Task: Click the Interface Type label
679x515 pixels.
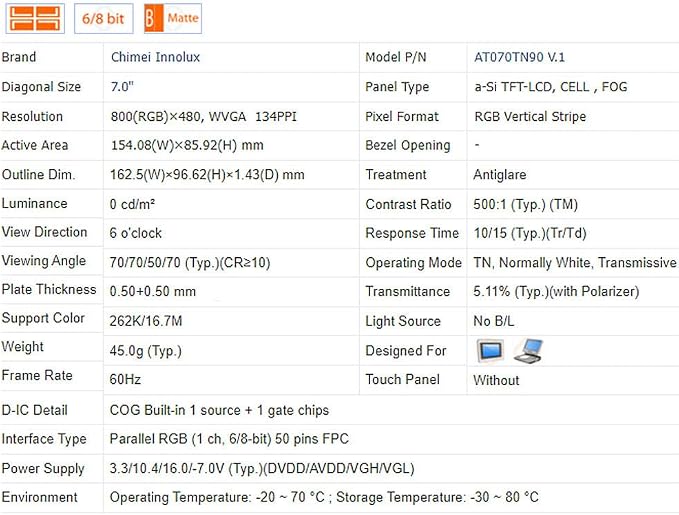Action: 44,439
